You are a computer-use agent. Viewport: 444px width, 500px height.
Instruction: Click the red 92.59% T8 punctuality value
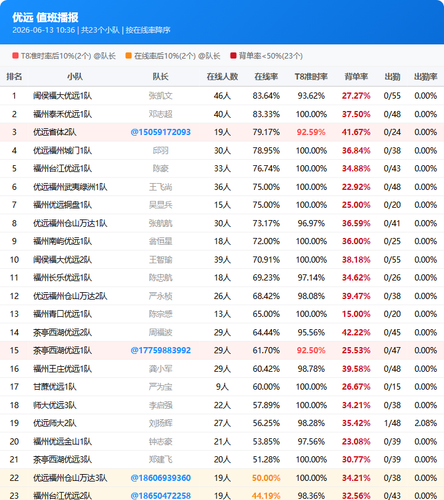[311, 132]
